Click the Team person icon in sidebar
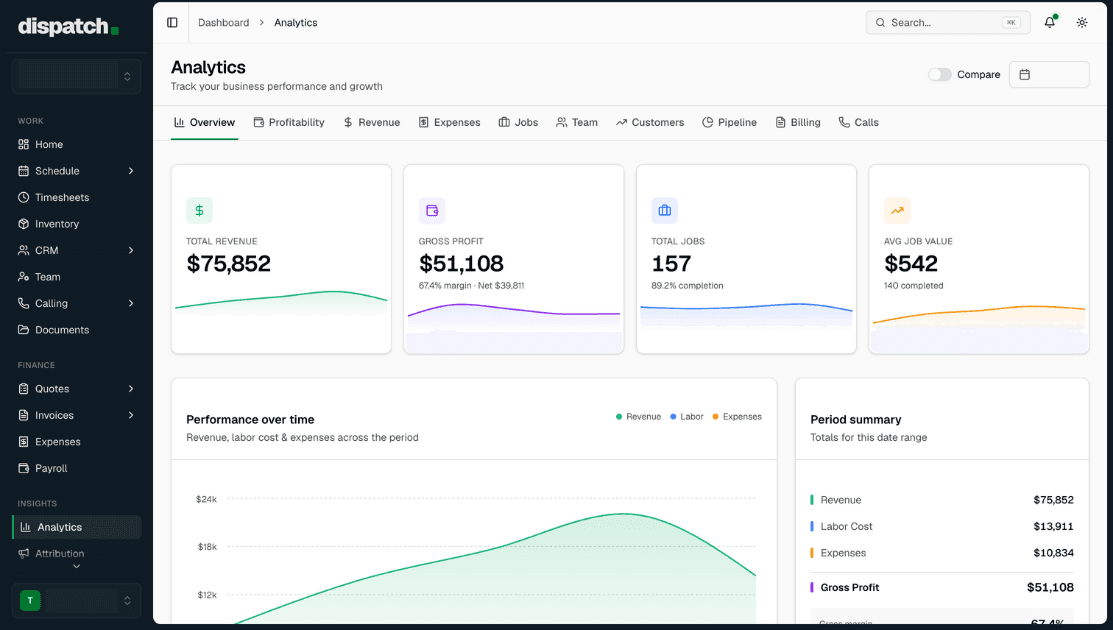The width and height of the screenshot is (1113, 630). [x=23, y=277]
